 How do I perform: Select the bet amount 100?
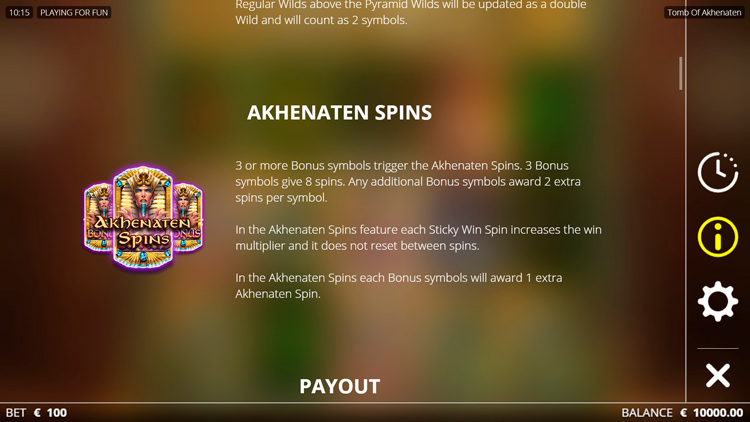click(x=57, y=412)
